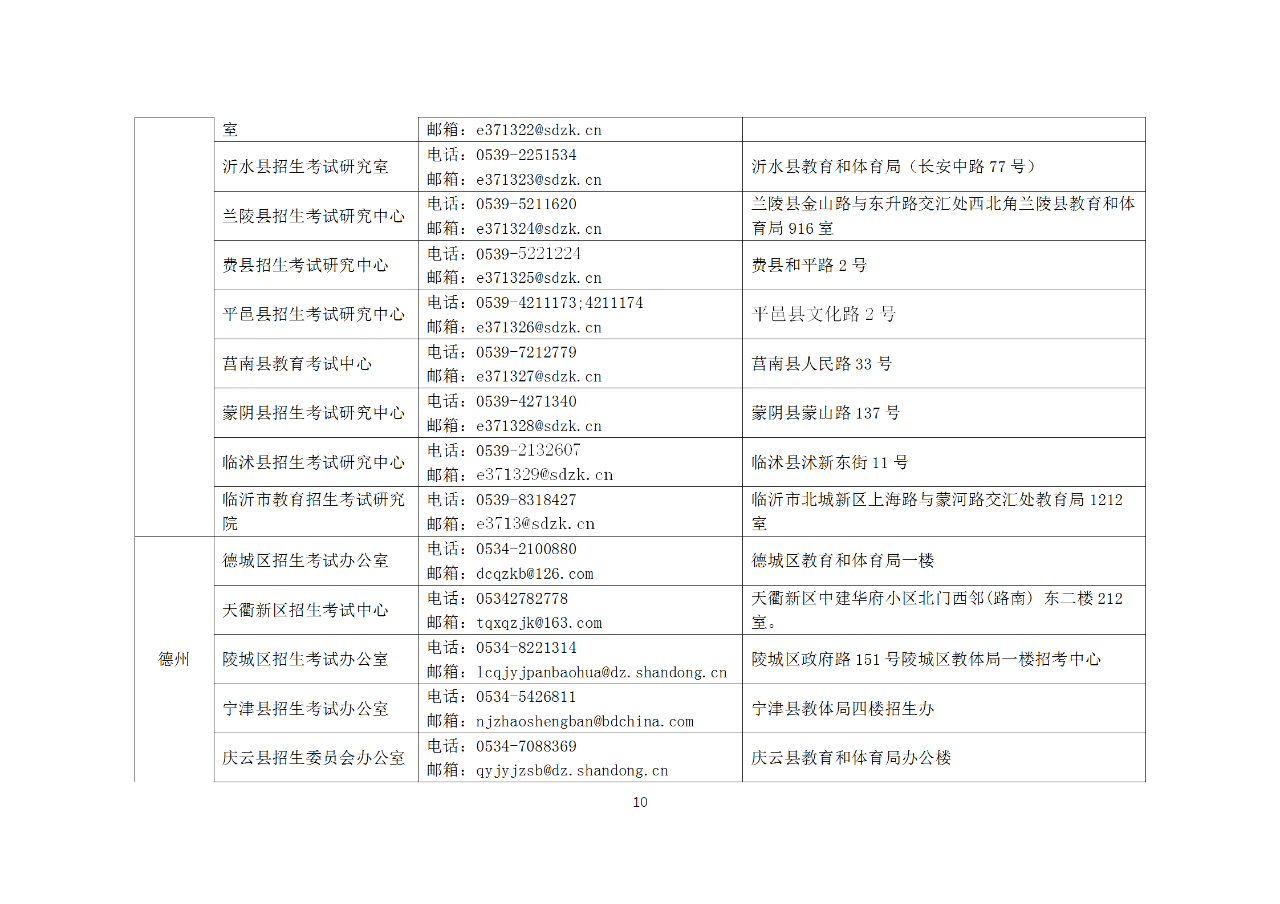The height and width of the screenshot is (904, 1280).
Task: Select address 蒙阴县蒙山路137号
Action: (826, 413)
